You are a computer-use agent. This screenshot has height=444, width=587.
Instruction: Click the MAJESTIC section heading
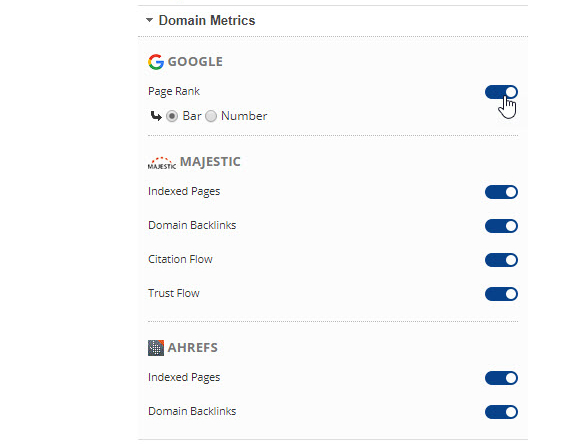tap(210, 162)
